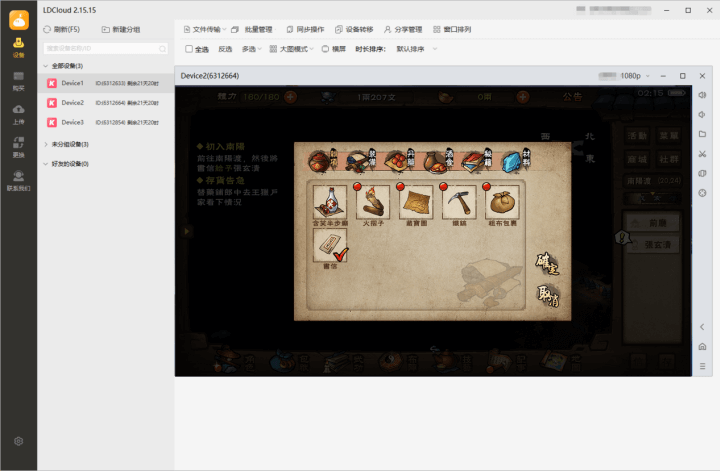Click the exclamation quest bubble icon
720x471 pixels.
point(622,237)
